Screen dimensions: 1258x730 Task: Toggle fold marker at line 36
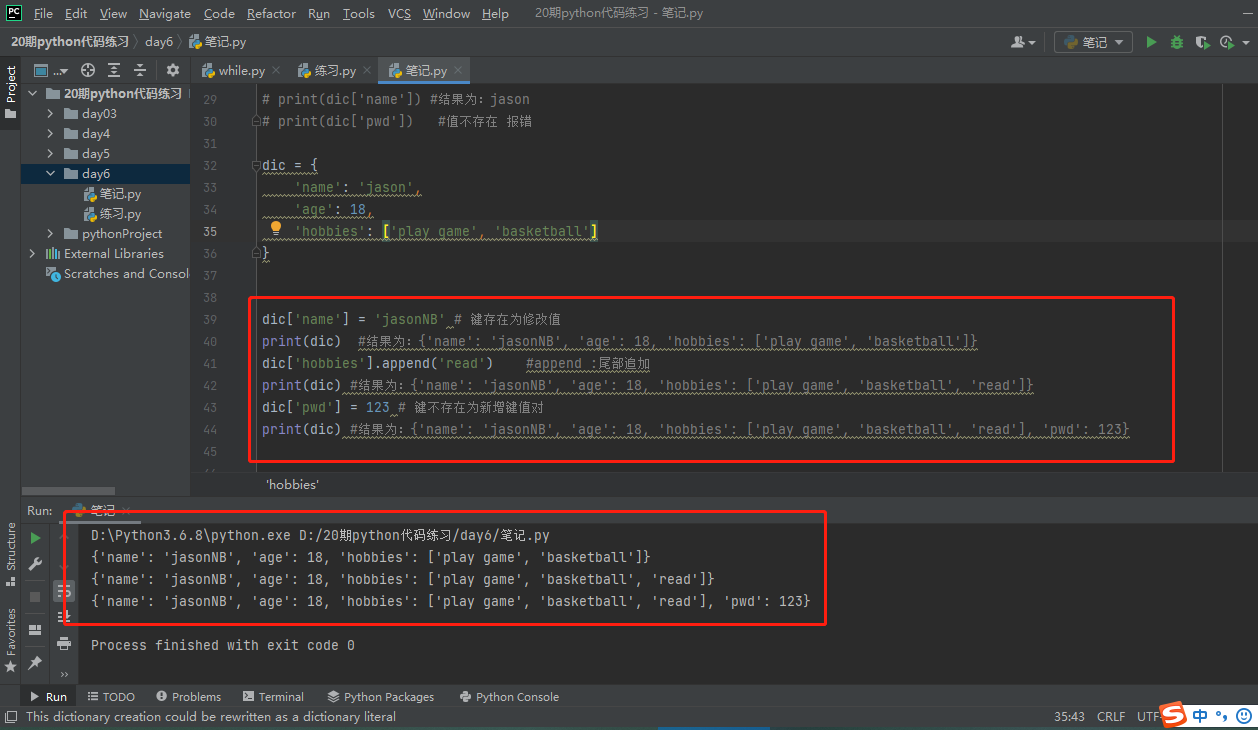click(256, 253)
